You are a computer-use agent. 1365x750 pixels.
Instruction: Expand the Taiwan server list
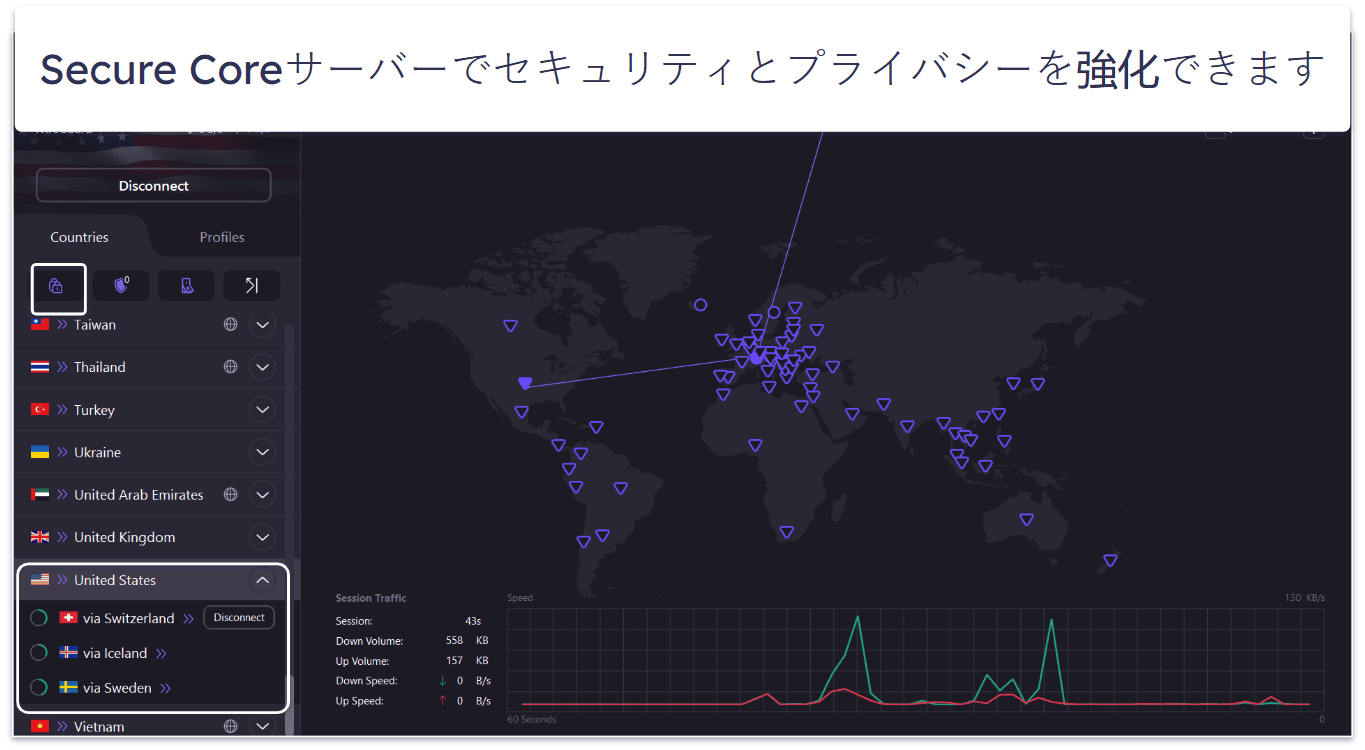262,325
